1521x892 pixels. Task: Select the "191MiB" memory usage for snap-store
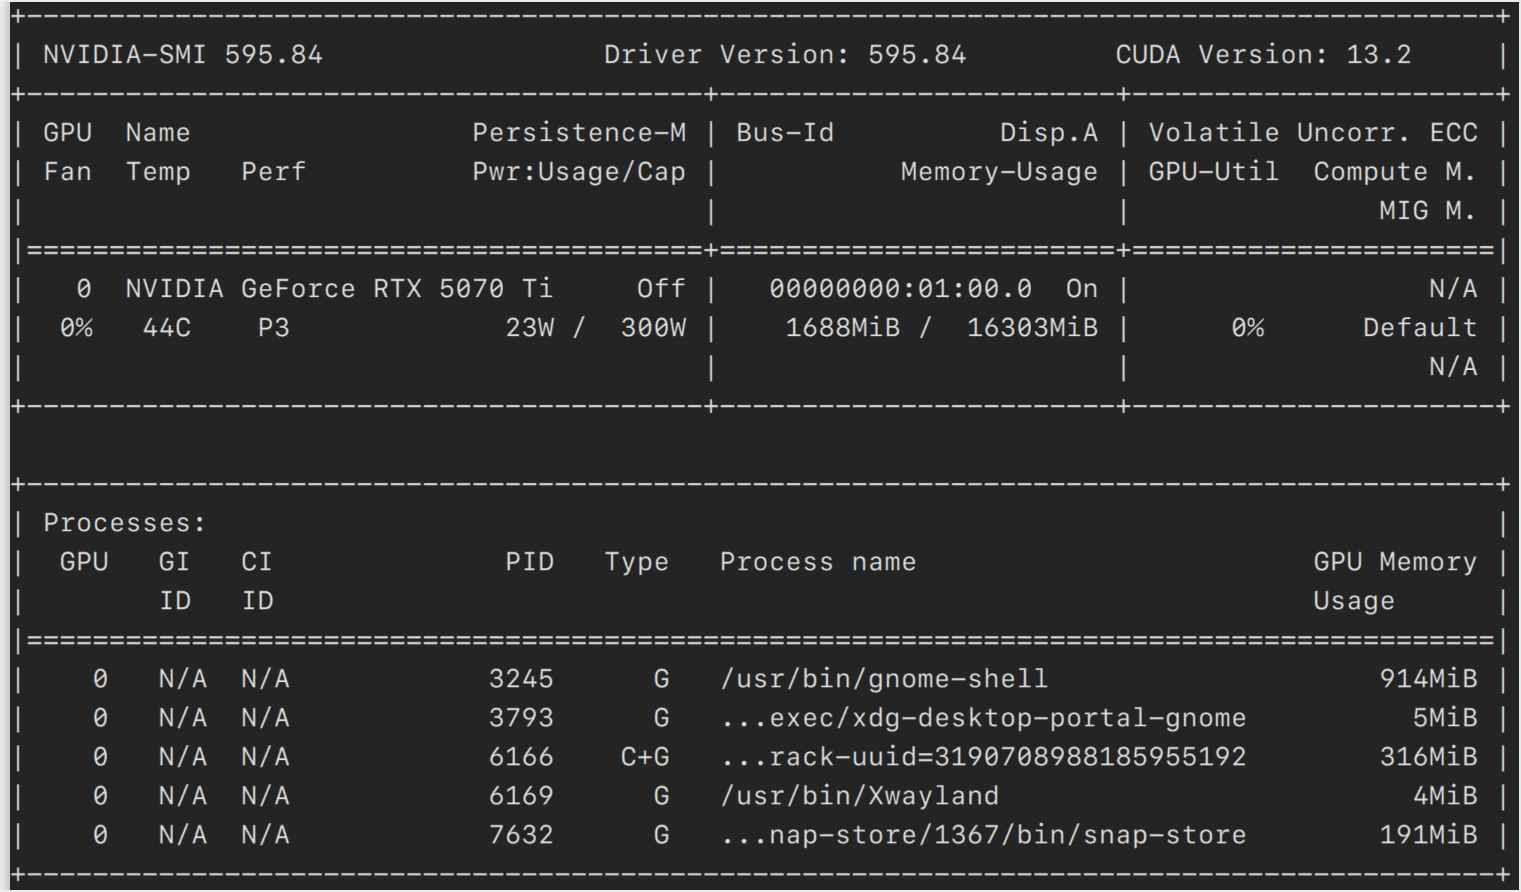[x=1428, y=835]
